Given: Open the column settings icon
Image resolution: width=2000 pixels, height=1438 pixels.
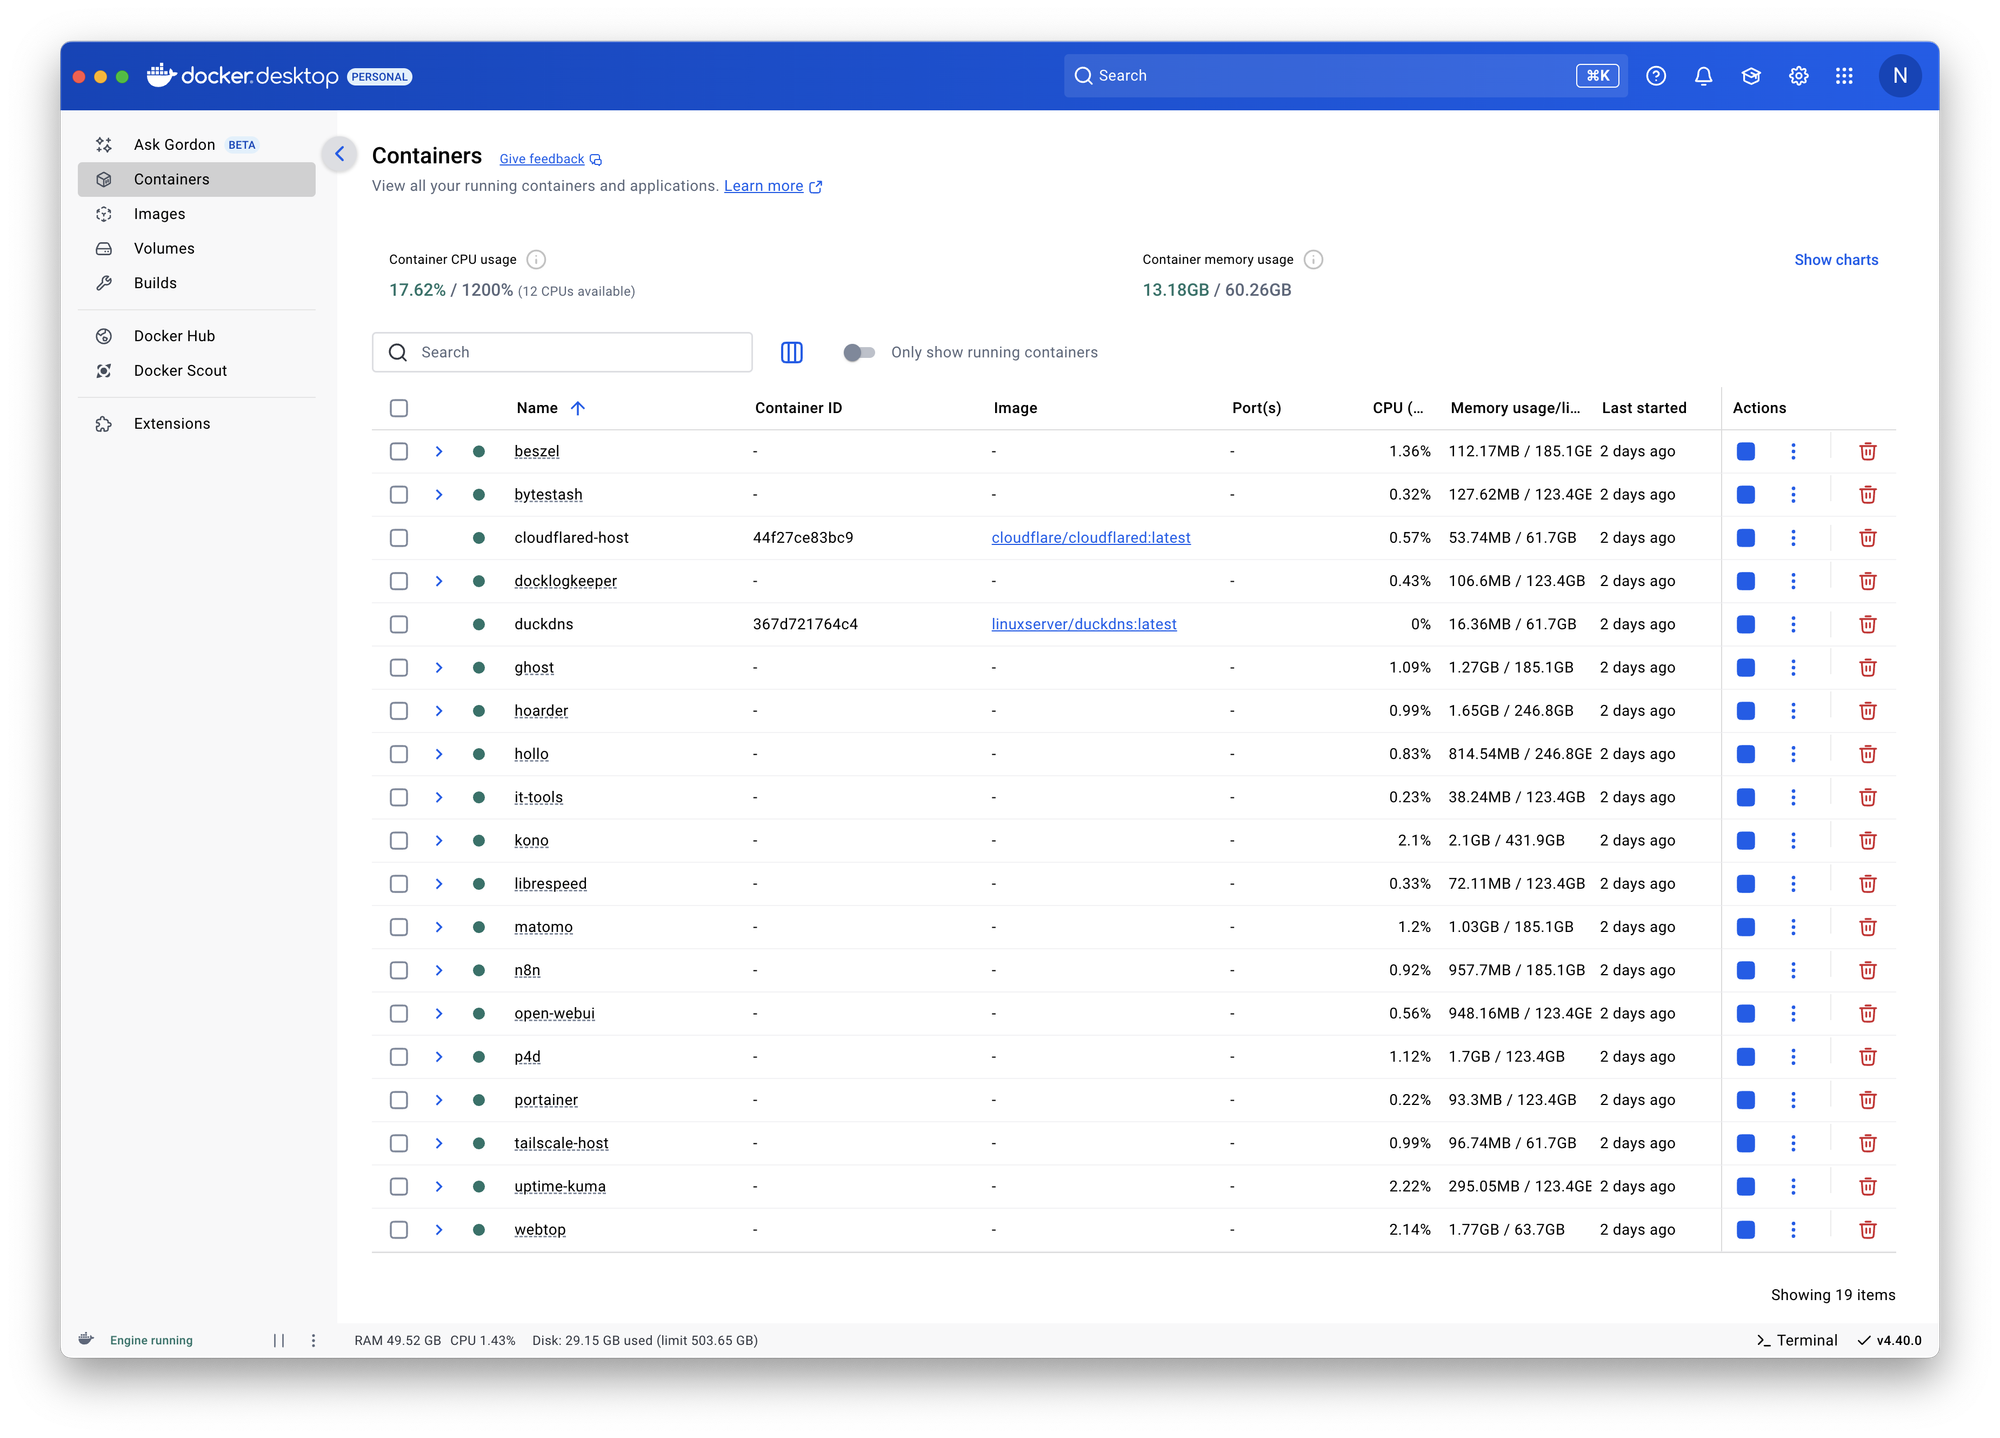Looking at the screenshot, I should point(792,352).
